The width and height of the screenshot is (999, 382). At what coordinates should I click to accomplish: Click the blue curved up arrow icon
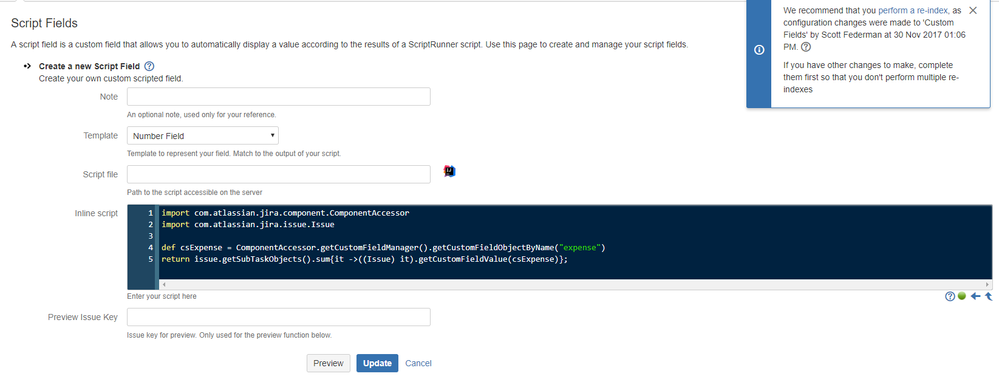pyautogui.click(x=988, y=296)
